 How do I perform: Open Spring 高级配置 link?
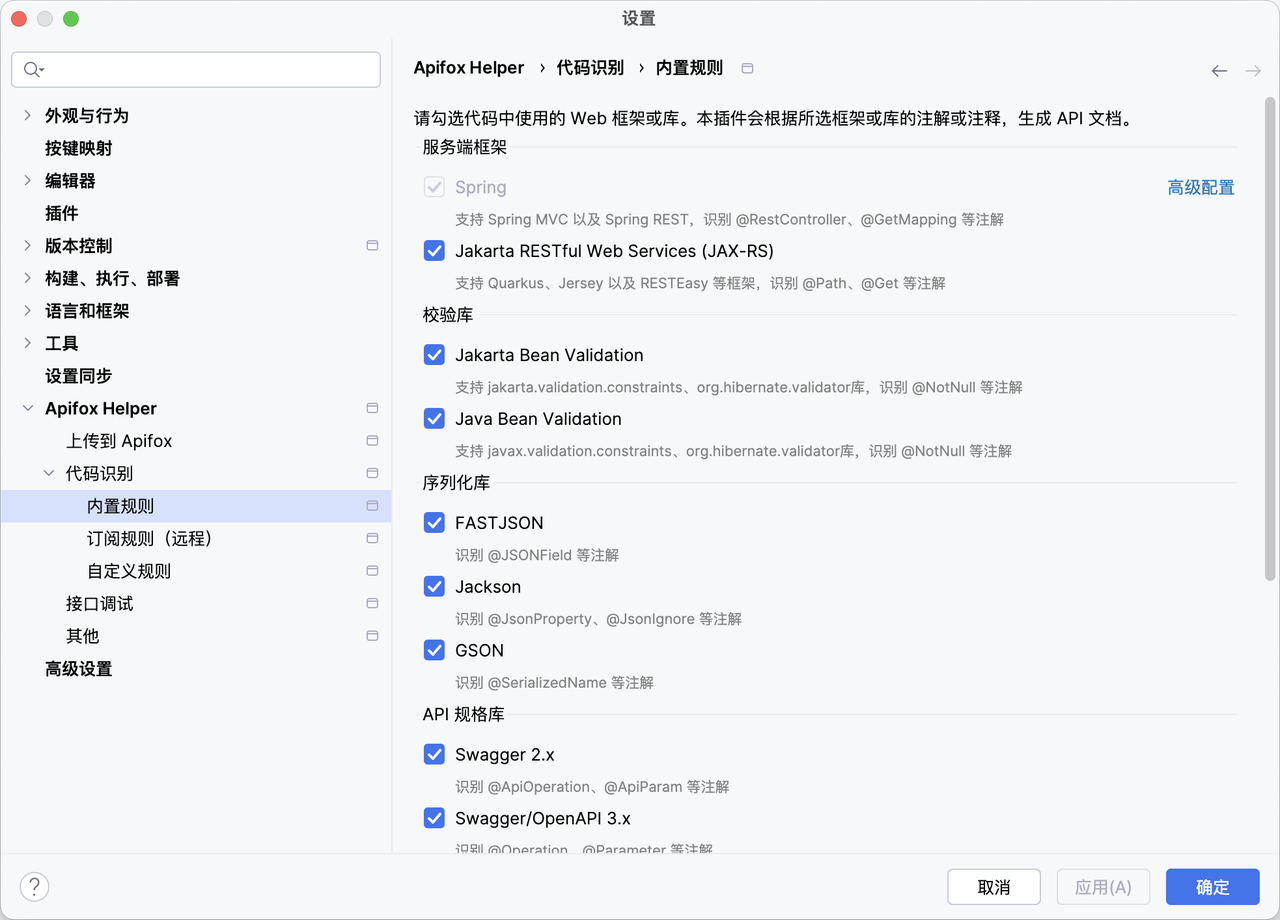coord(1200,187)
